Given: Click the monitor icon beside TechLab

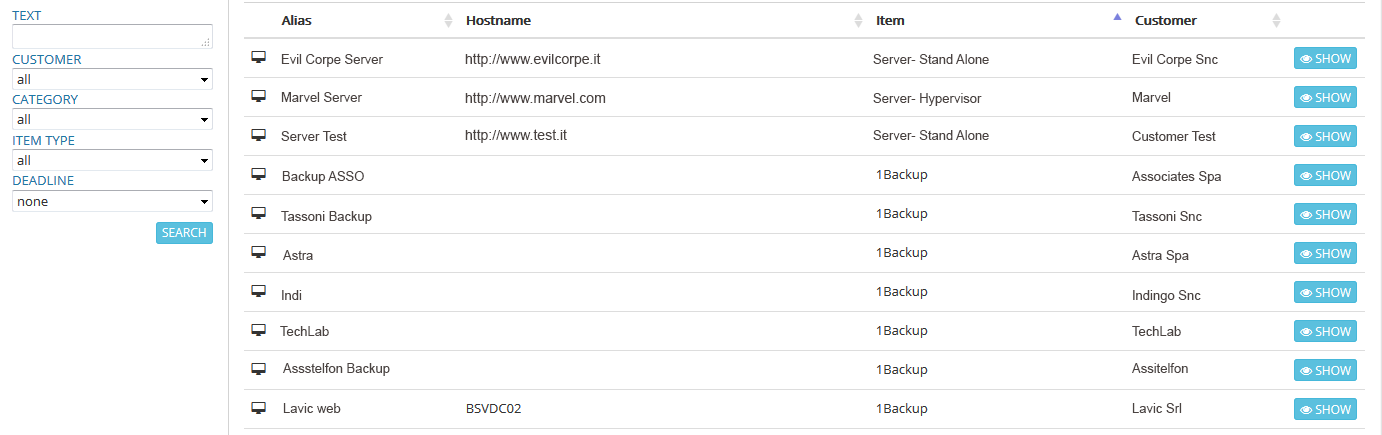Looking at the screenshot, I should click(x=258, y=330).
